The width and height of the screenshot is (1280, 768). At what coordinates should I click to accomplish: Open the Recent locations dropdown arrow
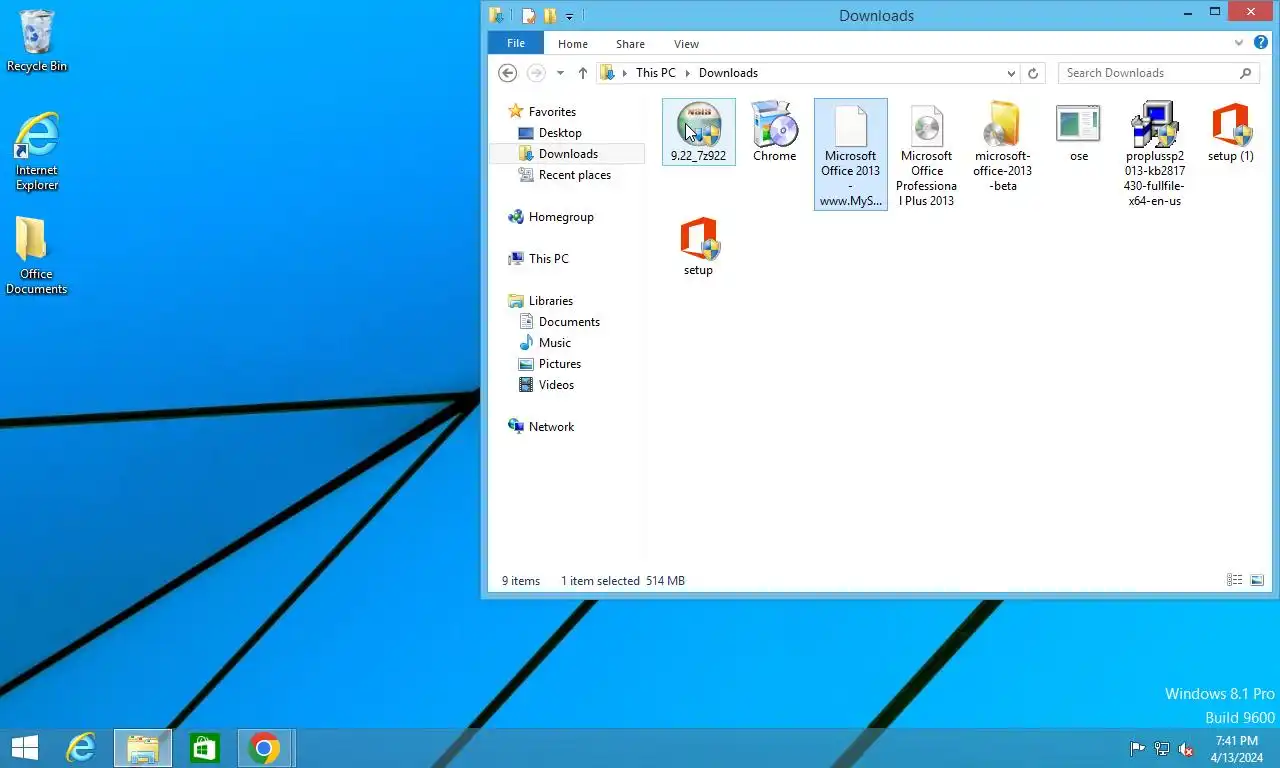(560, 73)
